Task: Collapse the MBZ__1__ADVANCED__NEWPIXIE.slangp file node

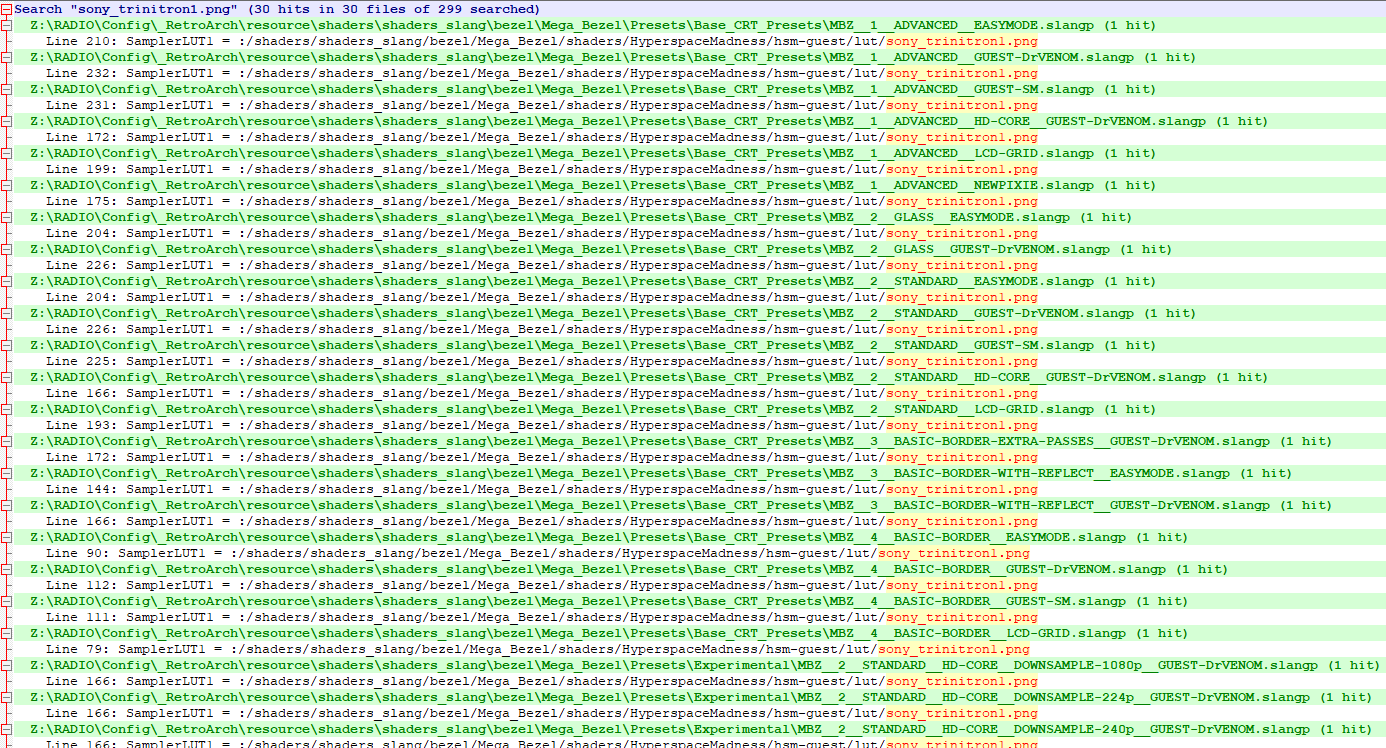Action: [x=6, y=185]
